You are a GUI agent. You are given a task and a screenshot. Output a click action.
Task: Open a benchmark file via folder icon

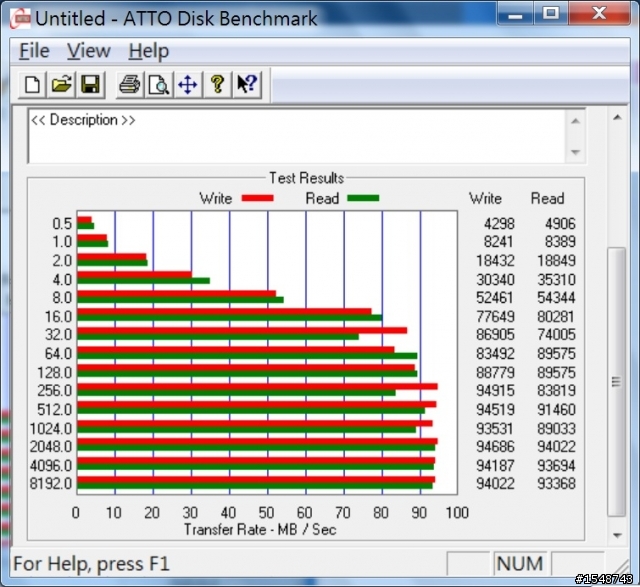point(61,84)
